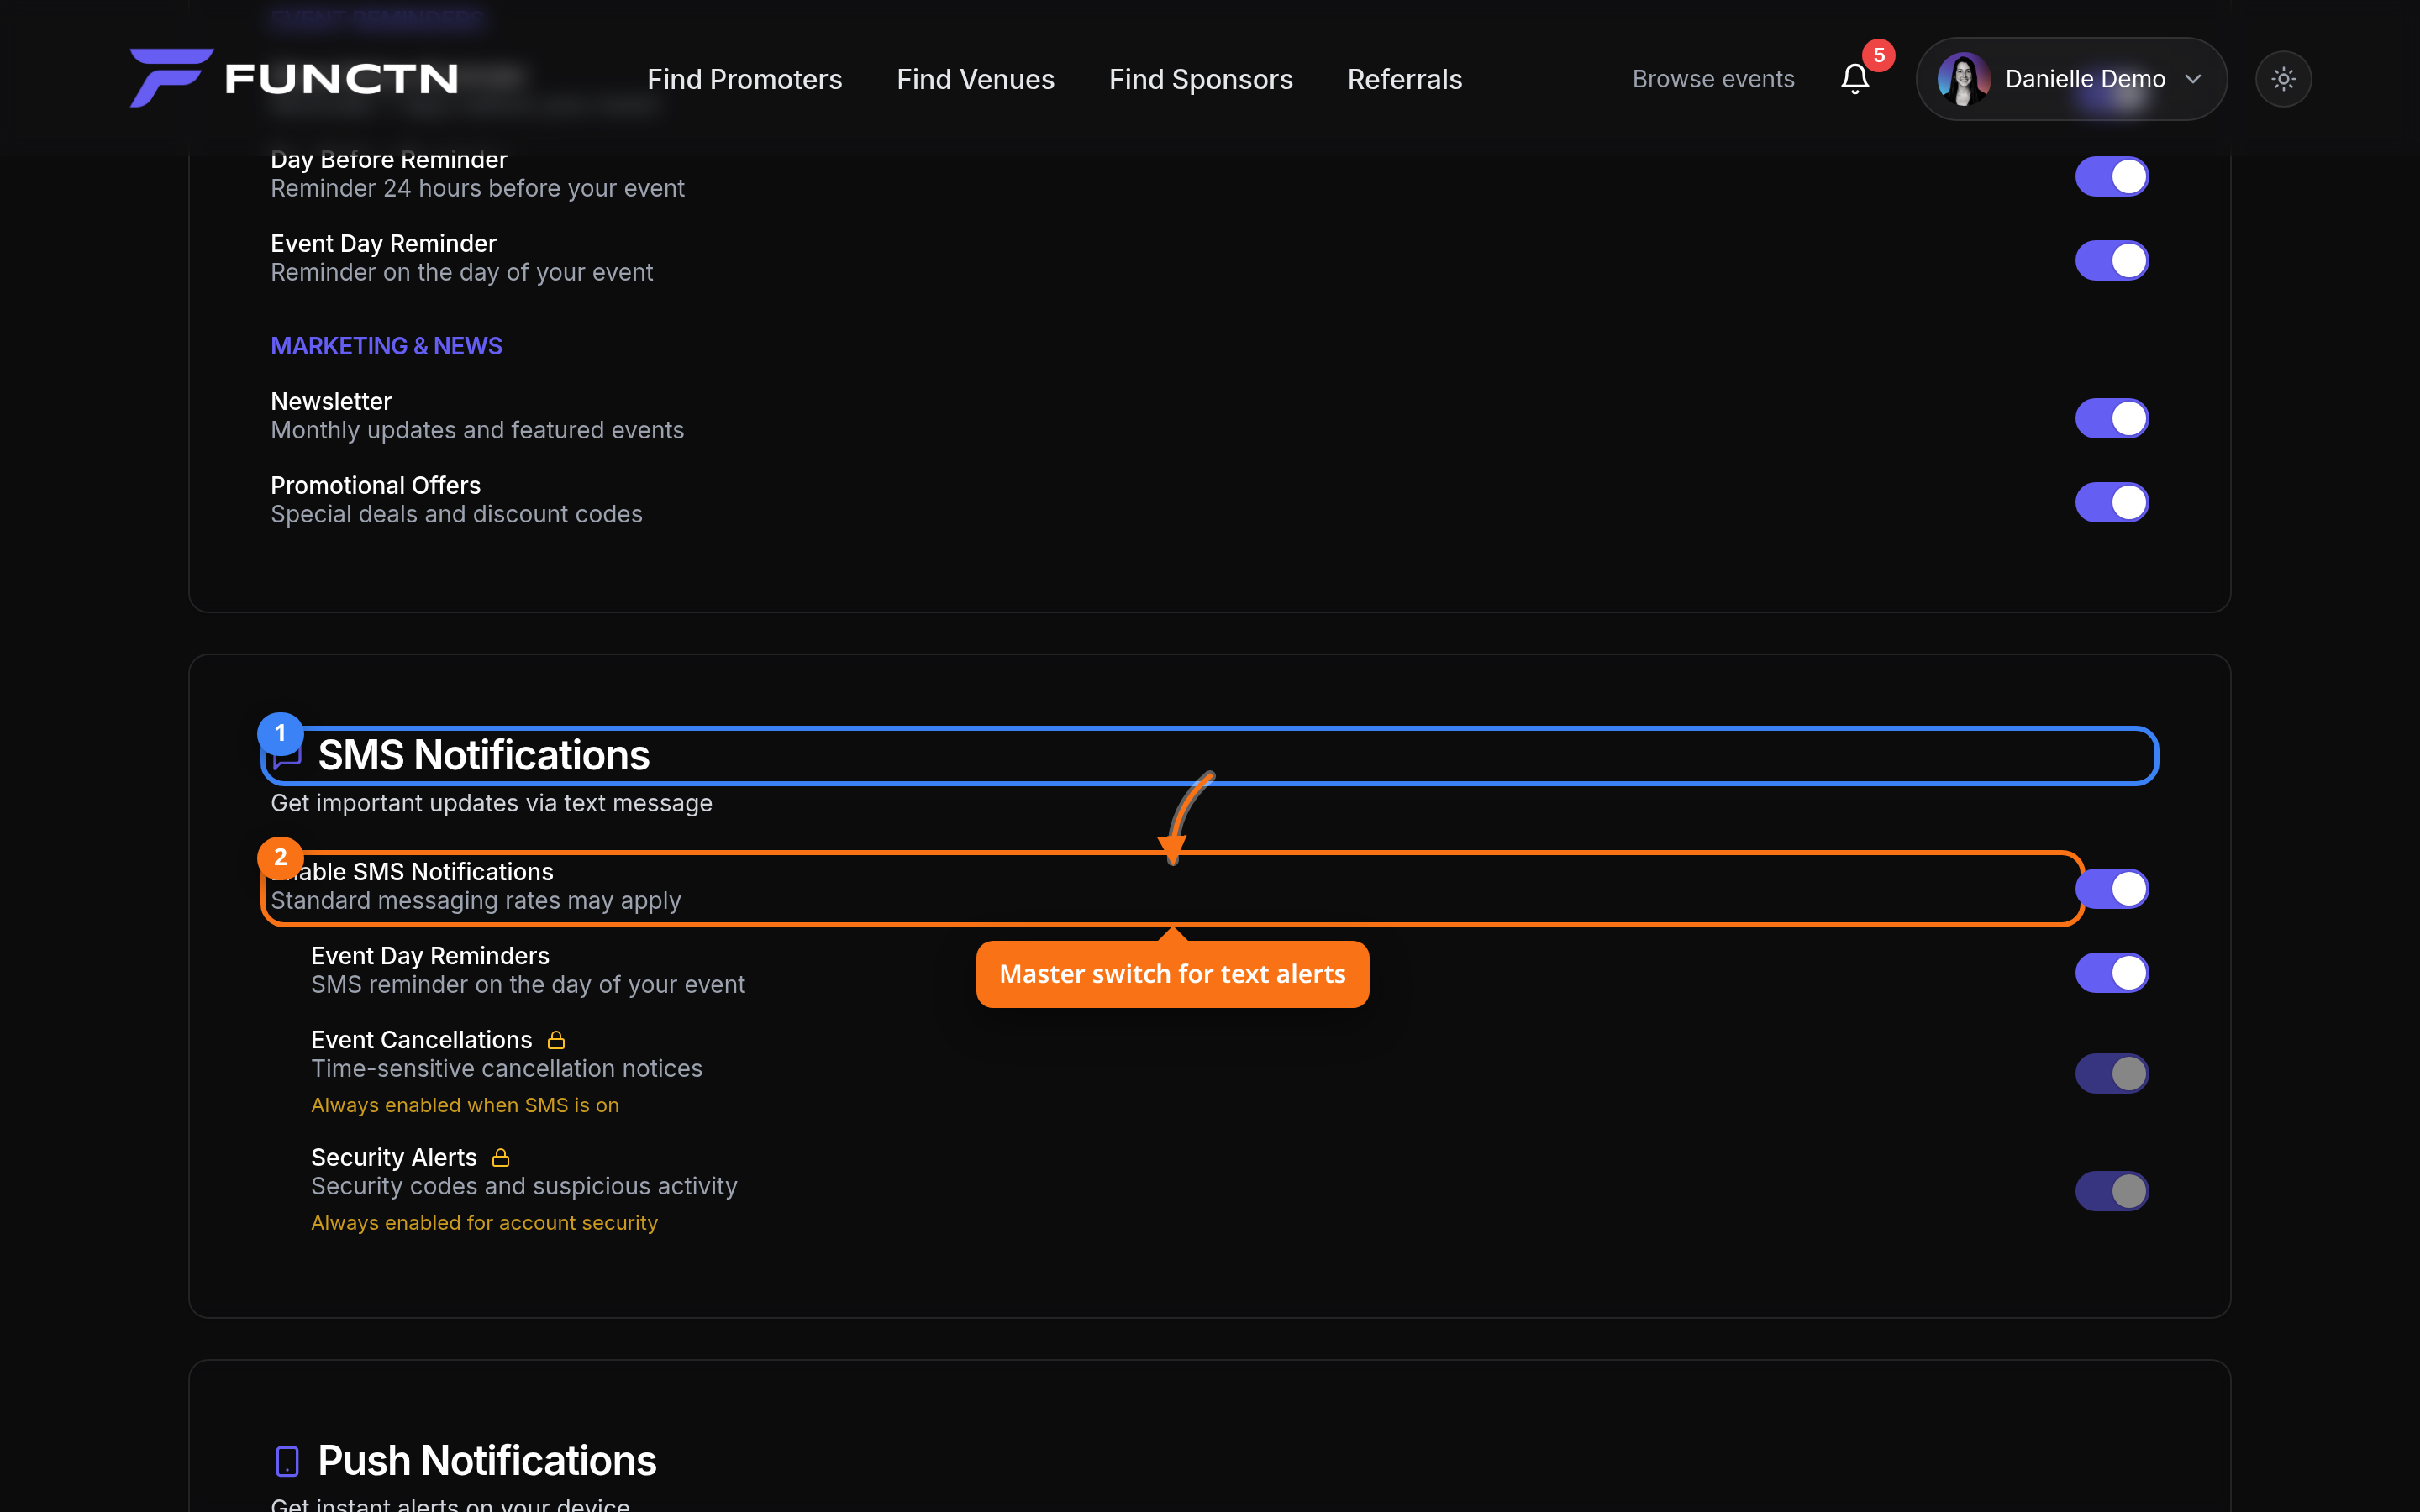Image resolution: width=2420 pixels, height=1512 pixels.
Task: Click 'Reminder 24 hours before your event' text
Action: pyautogui.click(x=477, y=188)
